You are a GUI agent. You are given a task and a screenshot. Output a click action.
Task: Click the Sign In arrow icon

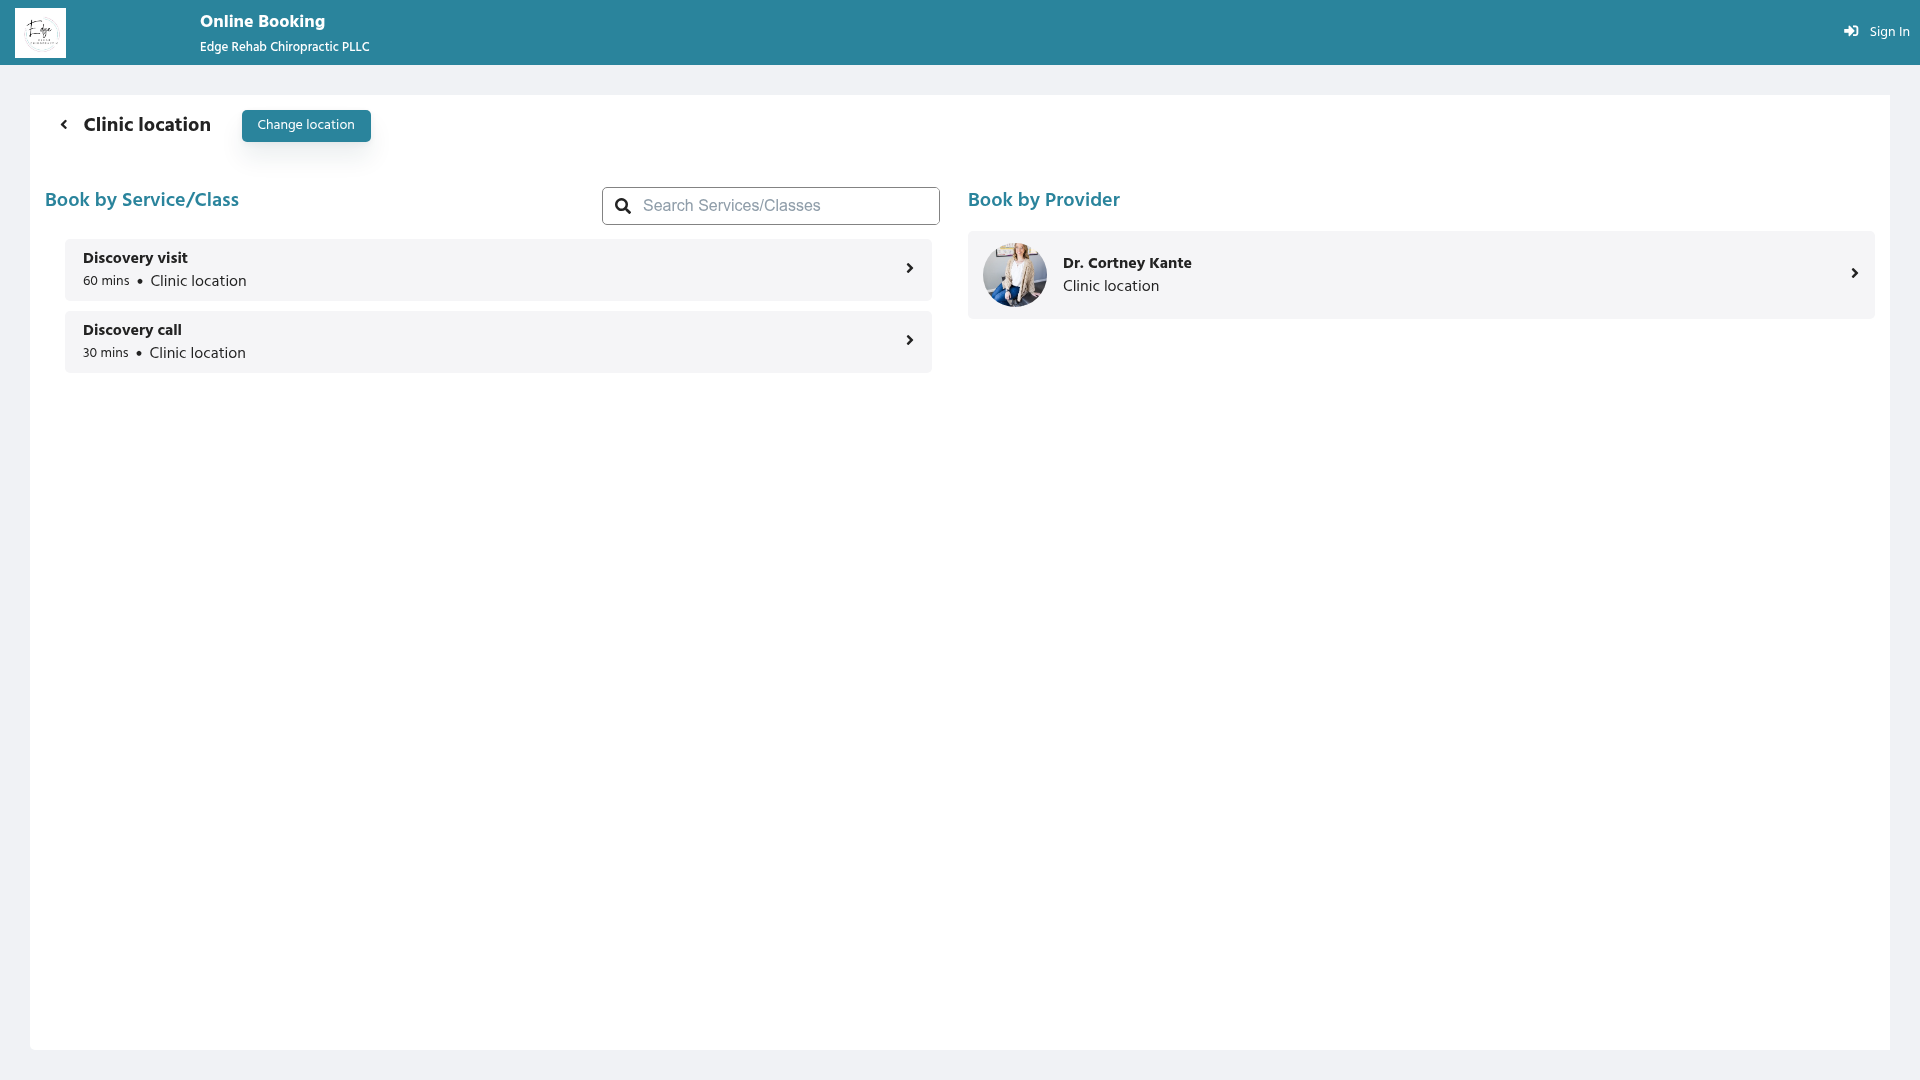point(1851,32)
